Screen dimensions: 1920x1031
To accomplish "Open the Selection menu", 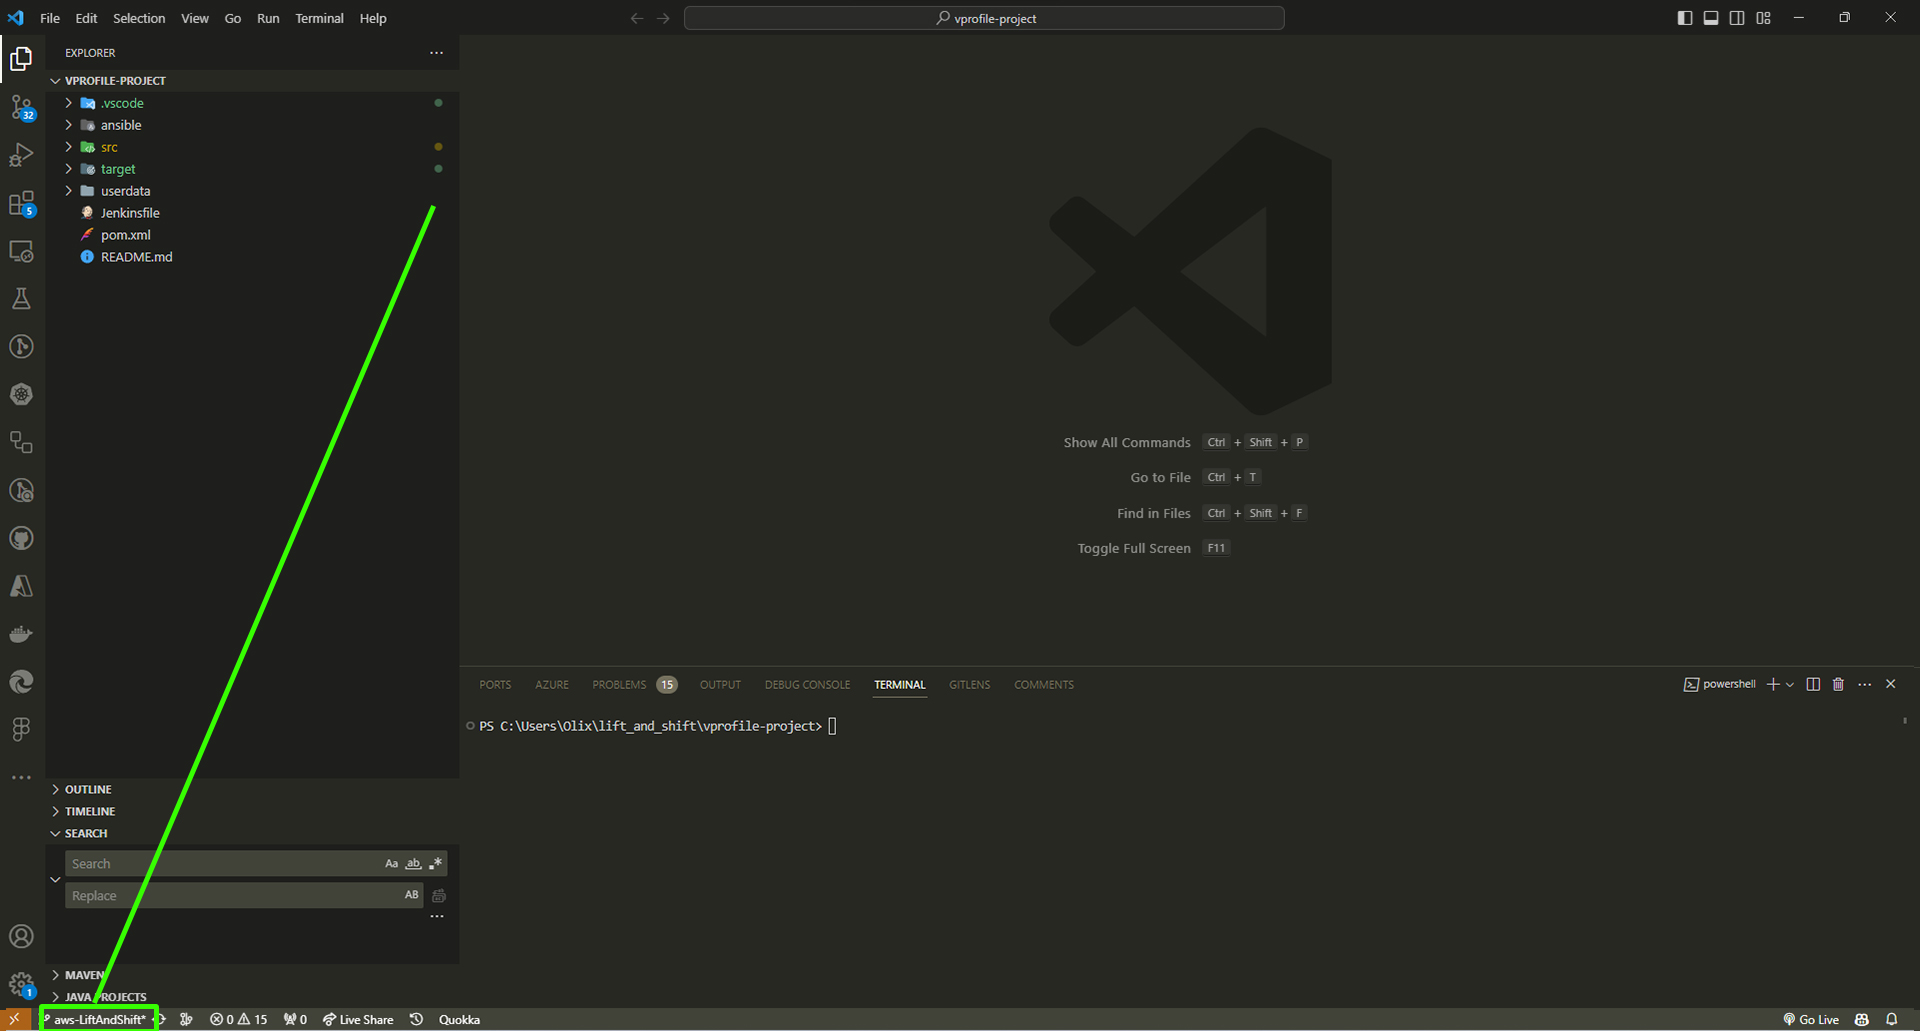I will pyautogui.click(x=139, y=18).
